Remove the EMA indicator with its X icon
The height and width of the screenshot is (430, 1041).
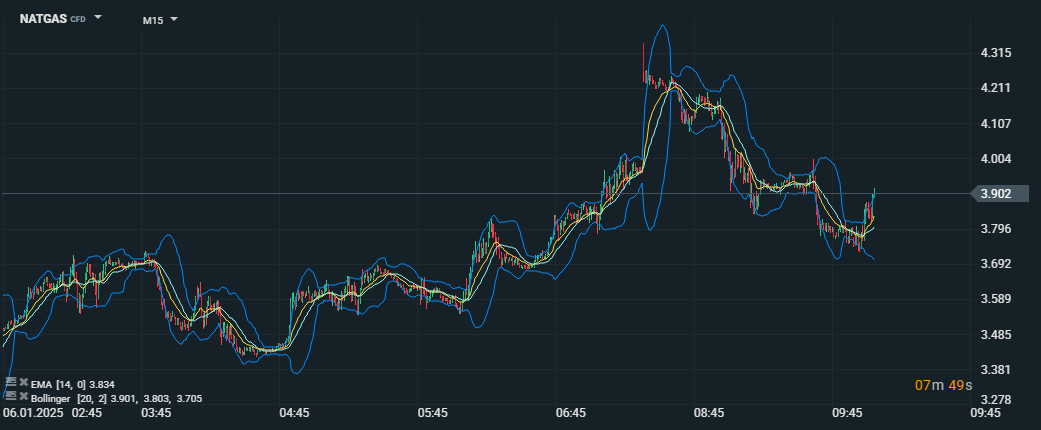click(22, 383)
